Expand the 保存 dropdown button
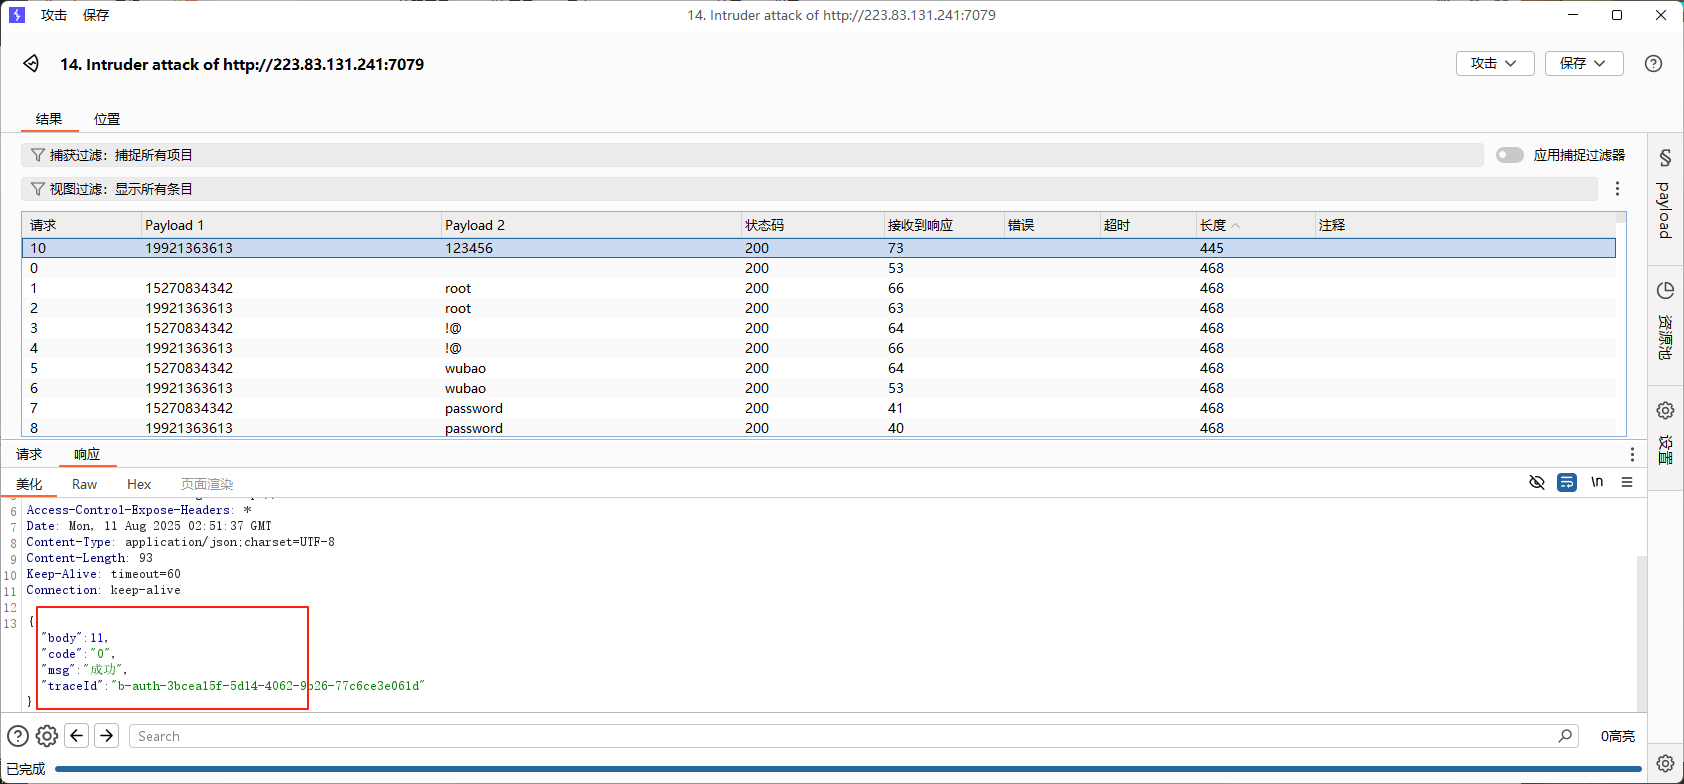 pyautogui.click(x=1583, y=63)
